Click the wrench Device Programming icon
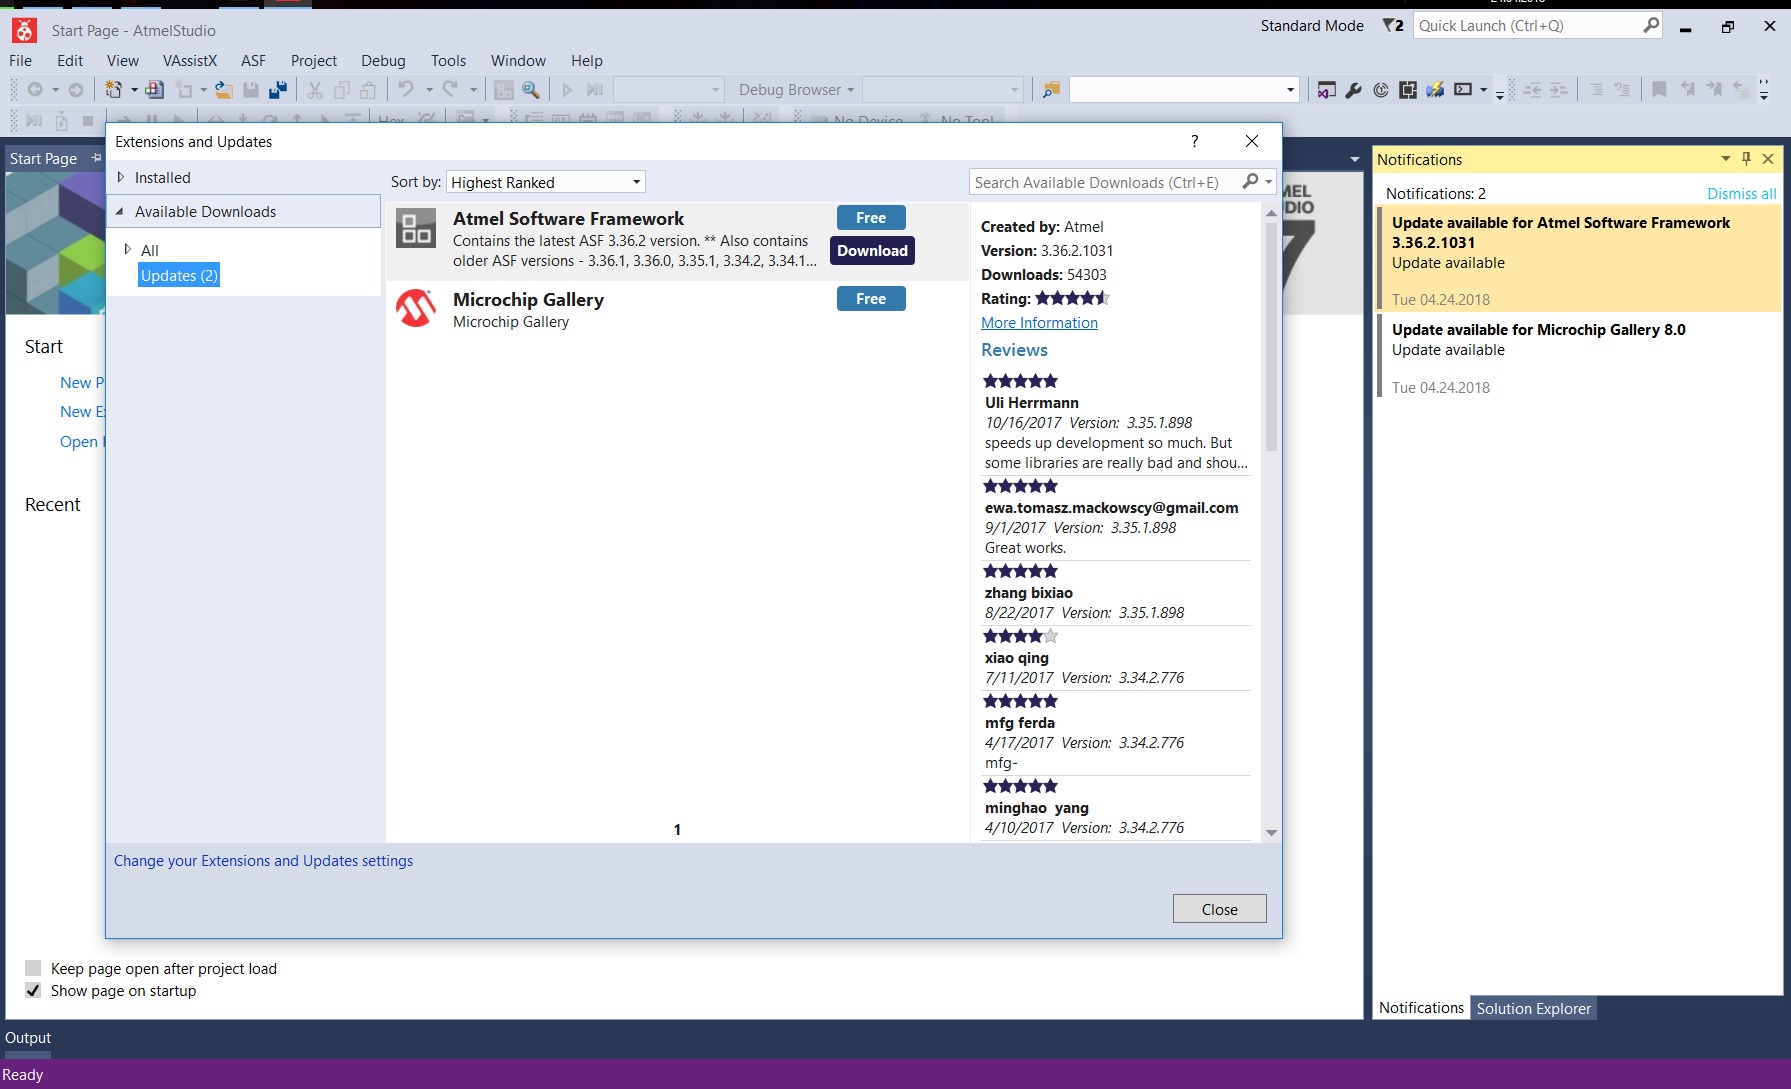 (1354, 90)
